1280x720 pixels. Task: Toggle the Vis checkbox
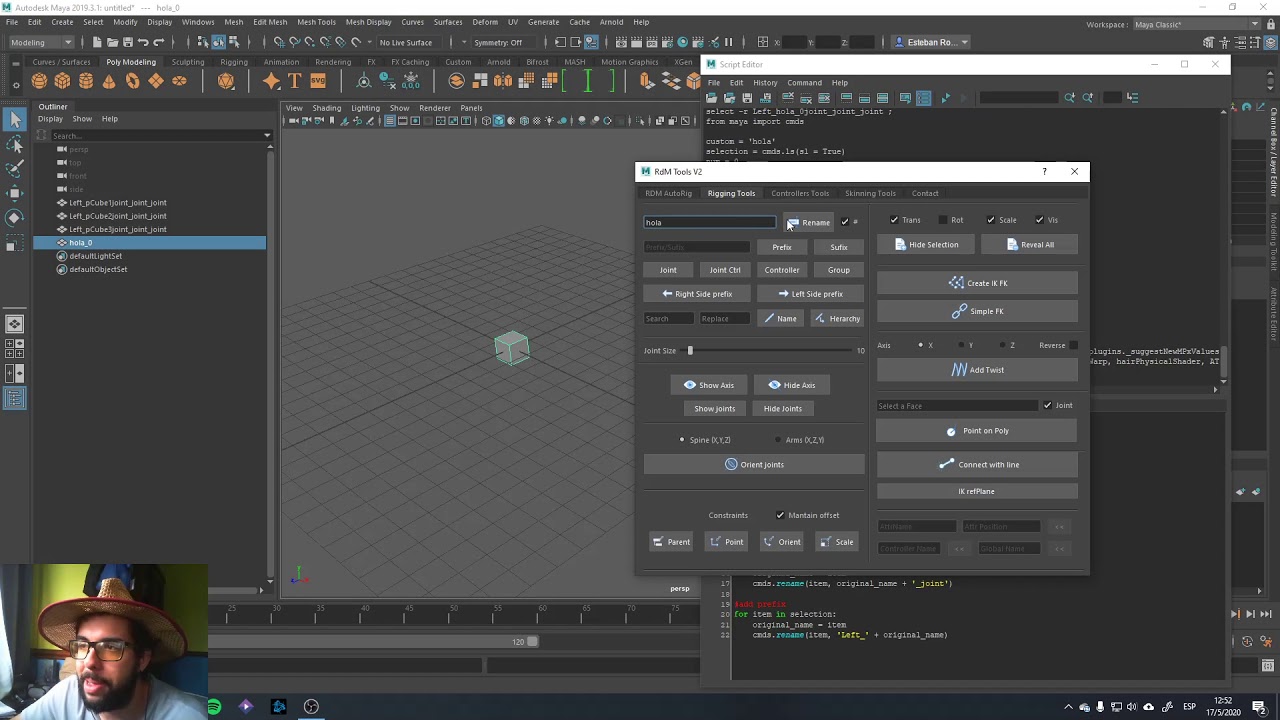coord(1040,220)
